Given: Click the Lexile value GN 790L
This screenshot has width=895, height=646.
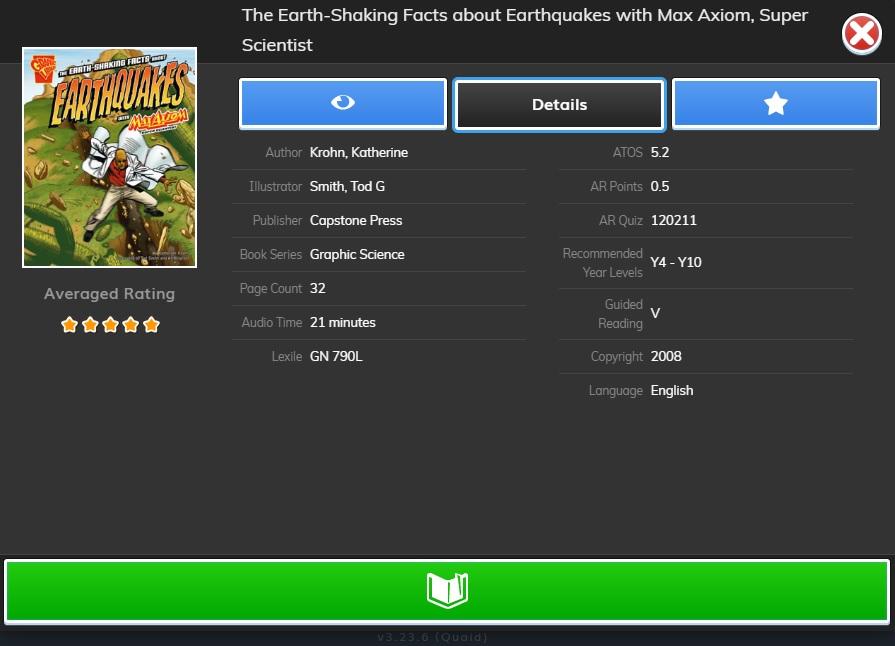Looking at the screenshot, I should (x=336, y=357).
